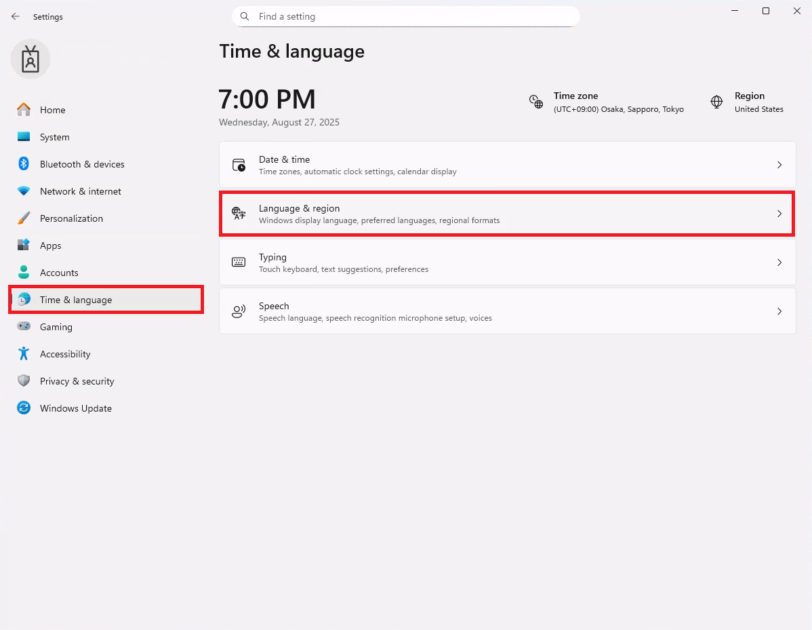The height and width of the screenshot is (630, 812).
Task: Click the Time & language page heading
Action: (x=292, y=51)
